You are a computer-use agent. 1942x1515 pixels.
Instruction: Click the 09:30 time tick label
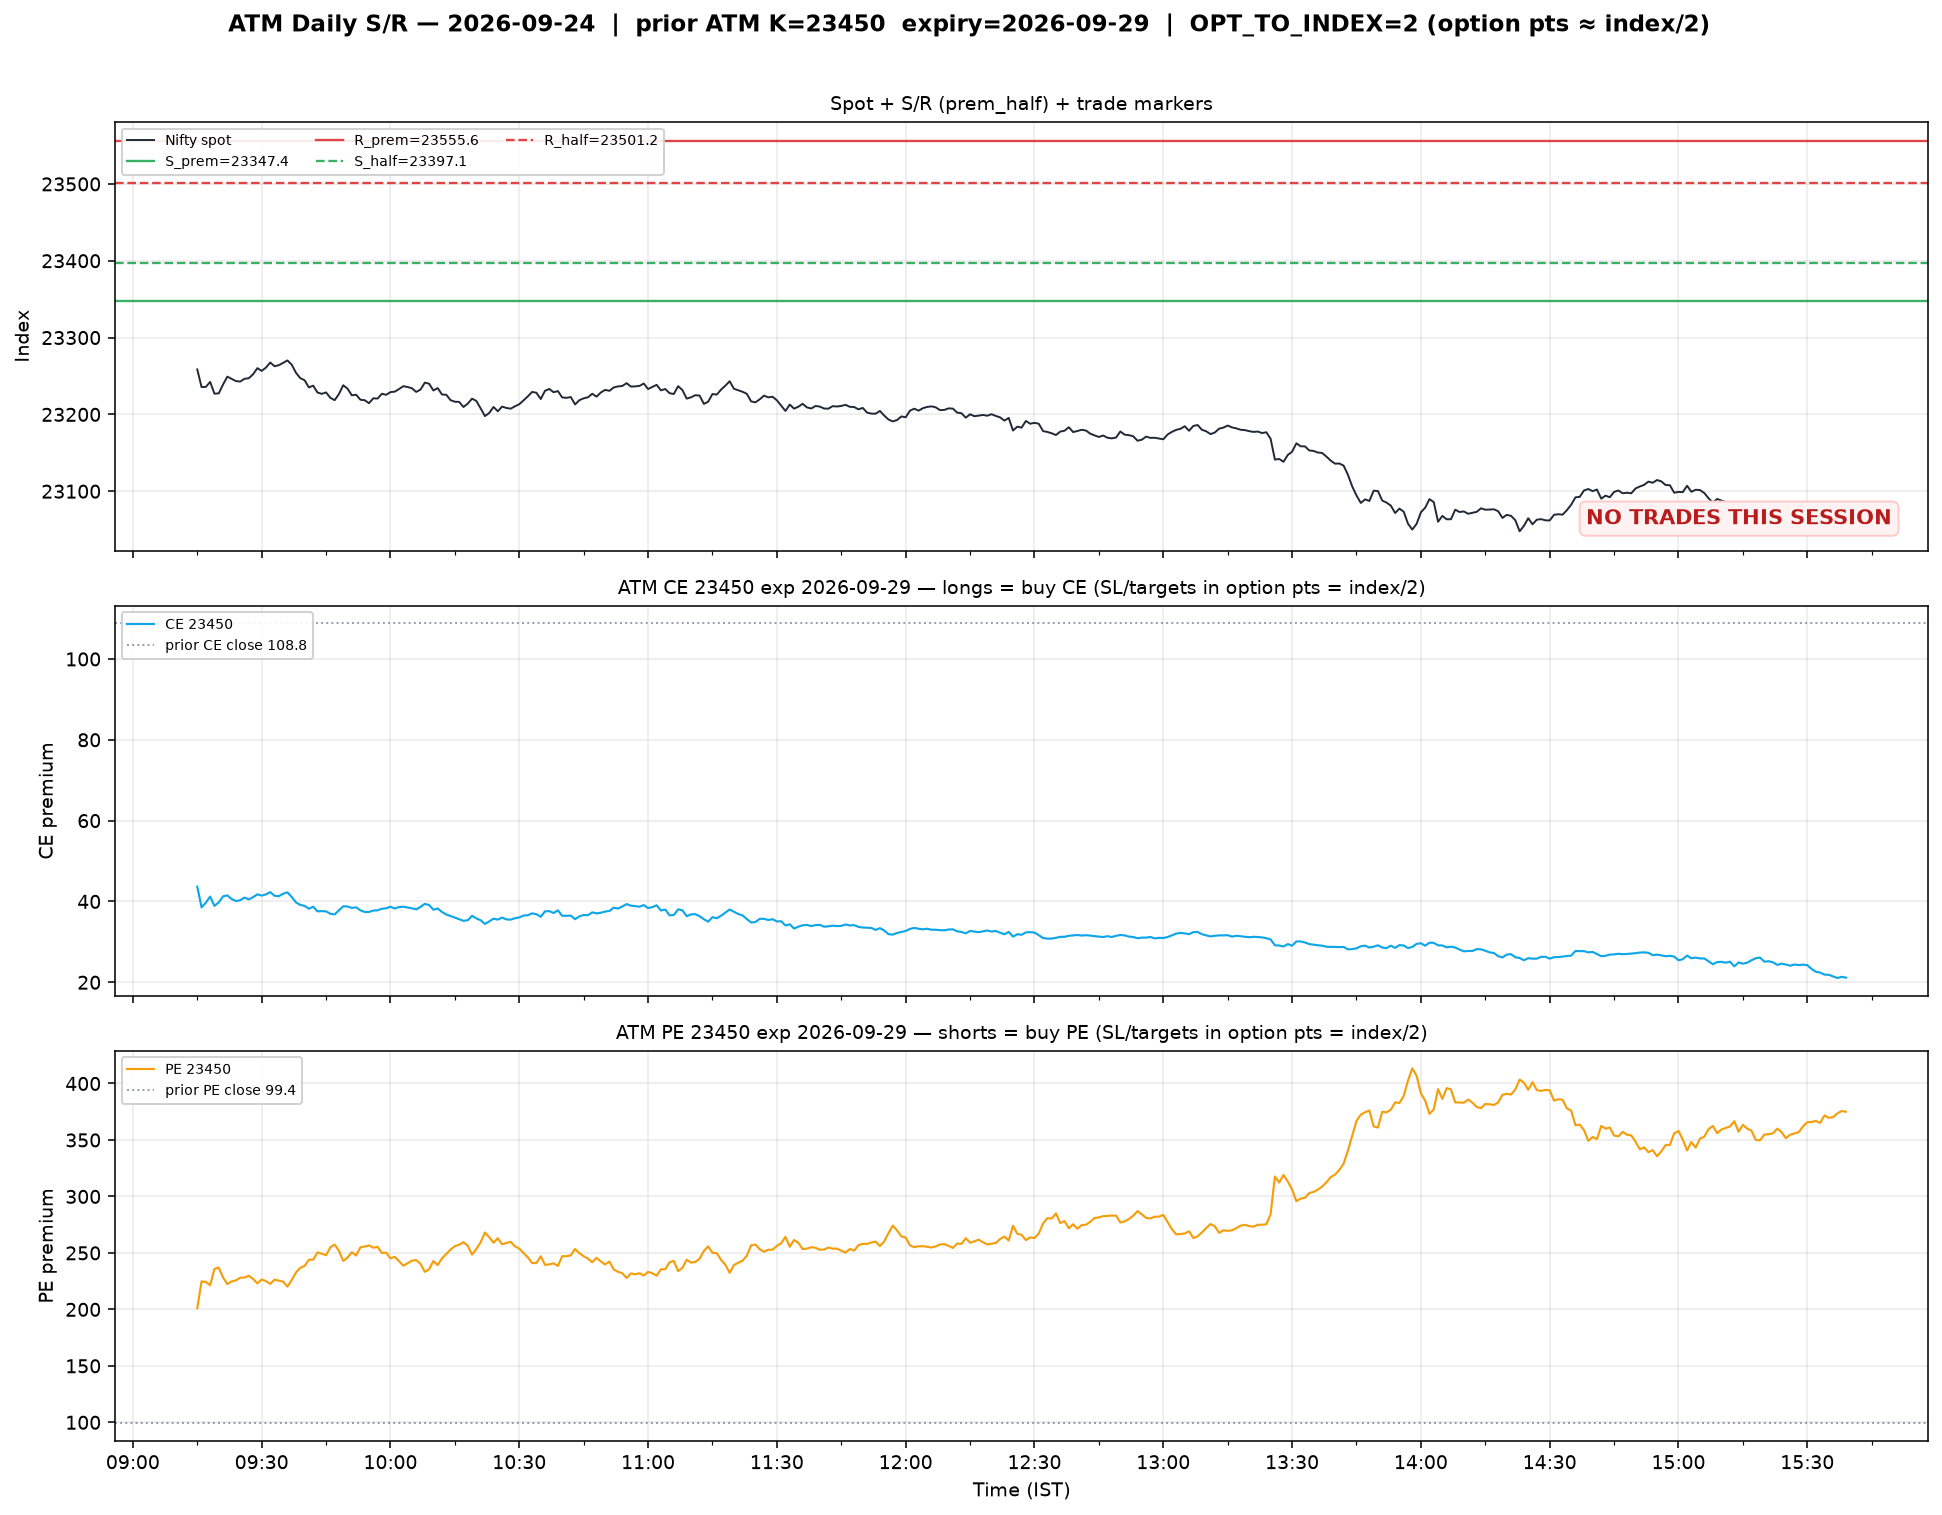coord(262,1462)
